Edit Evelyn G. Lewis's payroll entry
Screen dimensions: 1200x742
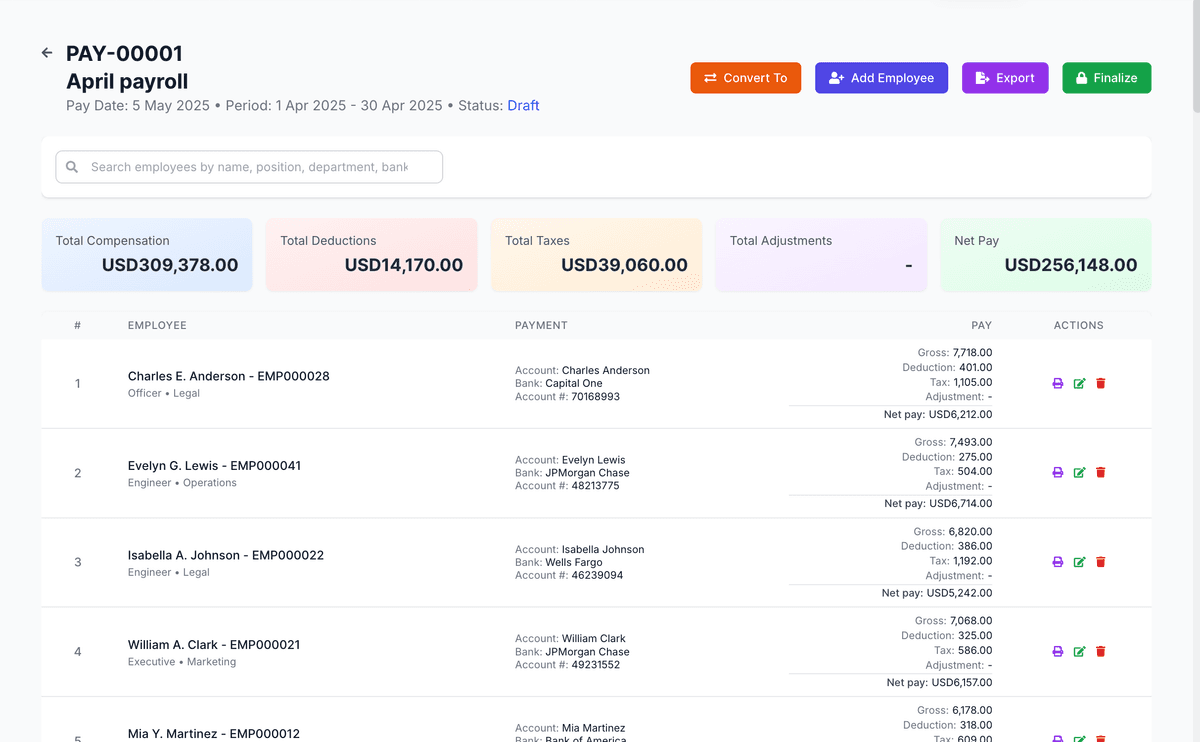click(1079, 472)
